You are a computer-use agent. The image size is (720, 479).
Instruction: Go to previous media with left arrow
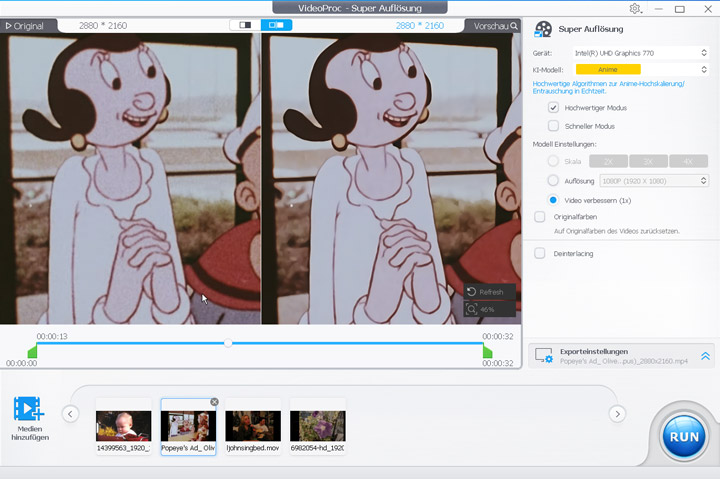pos(70,414)
